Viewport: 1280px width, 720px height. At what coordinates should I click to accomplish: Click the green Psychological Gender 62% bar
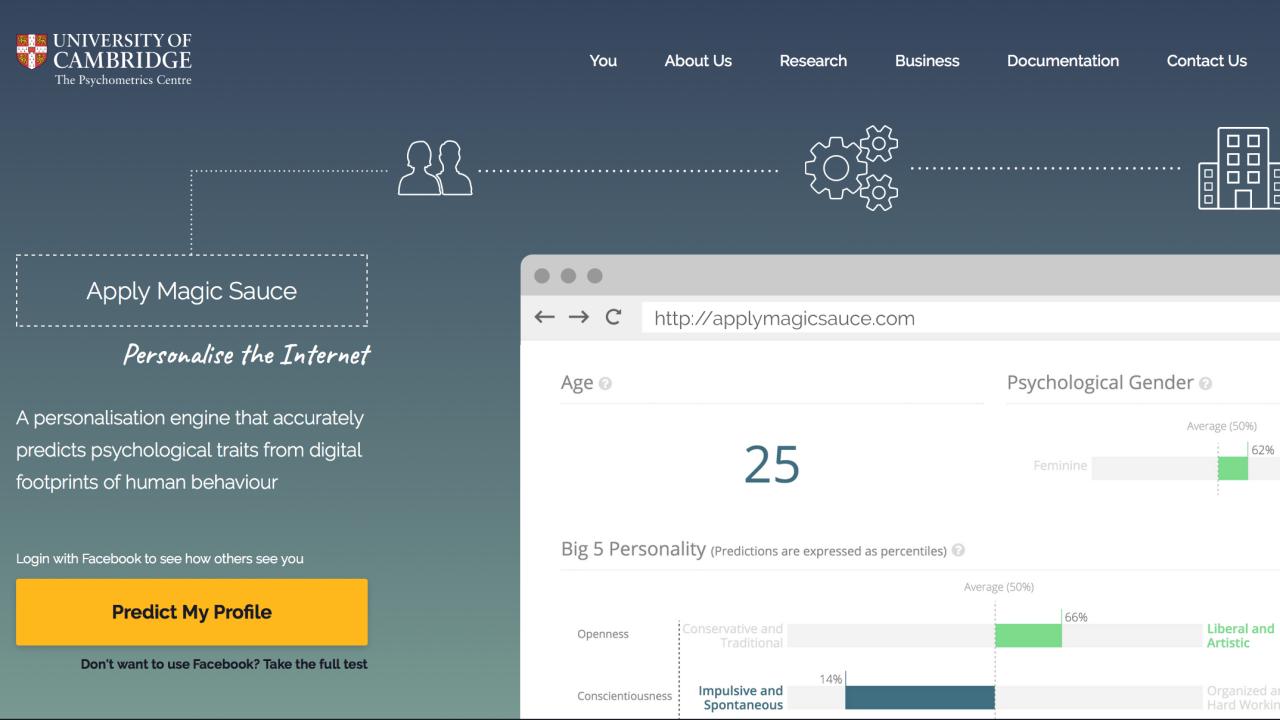pyautogui.click(x=1233, y=468)
